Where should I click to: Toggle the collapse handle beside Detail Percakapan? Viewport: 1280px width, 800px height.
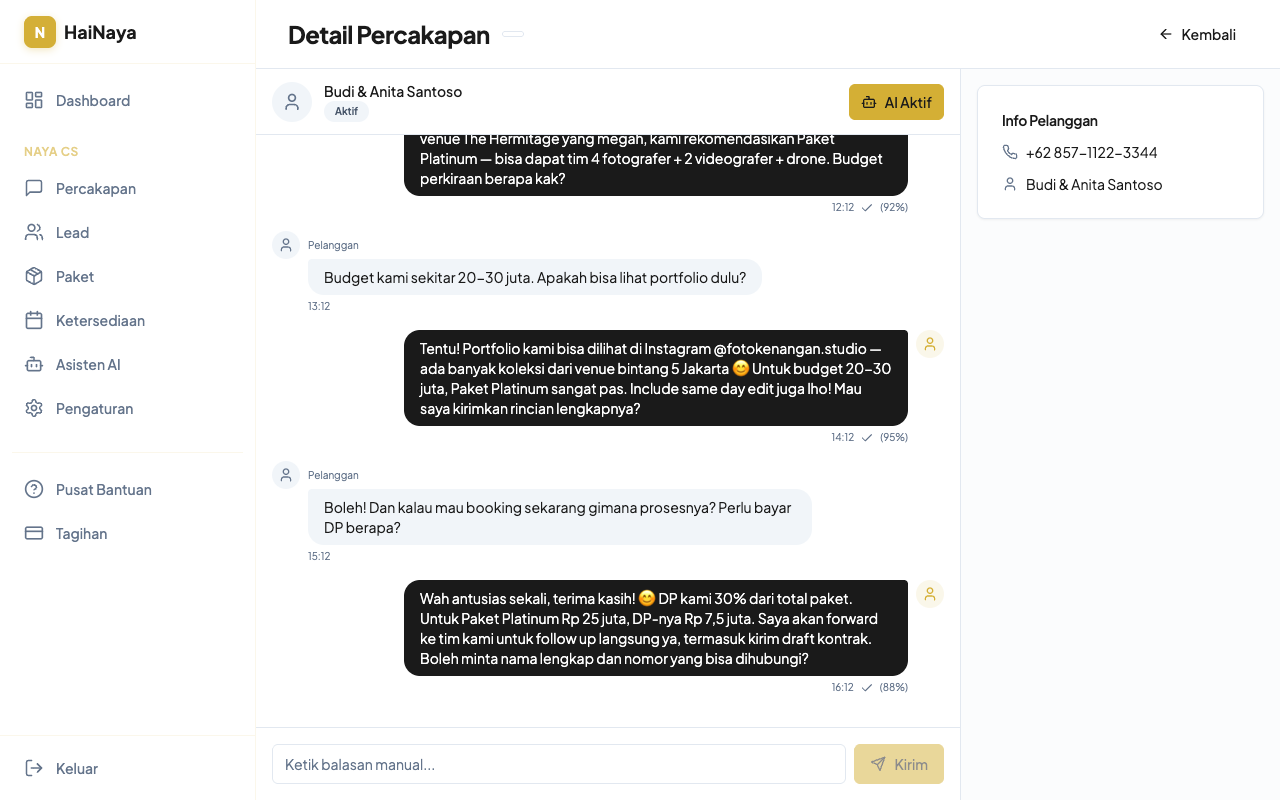pos(512,34)
